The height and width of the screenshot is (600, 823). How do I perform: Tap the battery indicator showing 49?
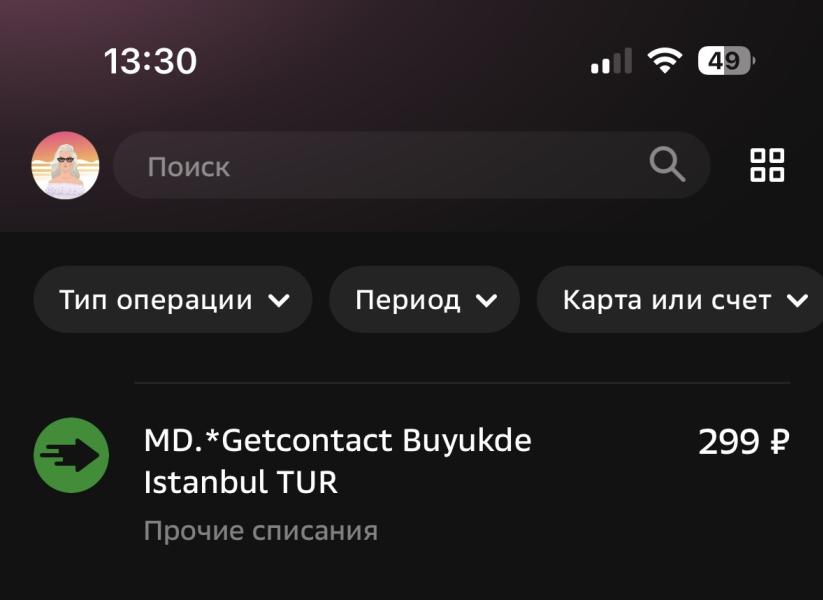click(726, 61)
